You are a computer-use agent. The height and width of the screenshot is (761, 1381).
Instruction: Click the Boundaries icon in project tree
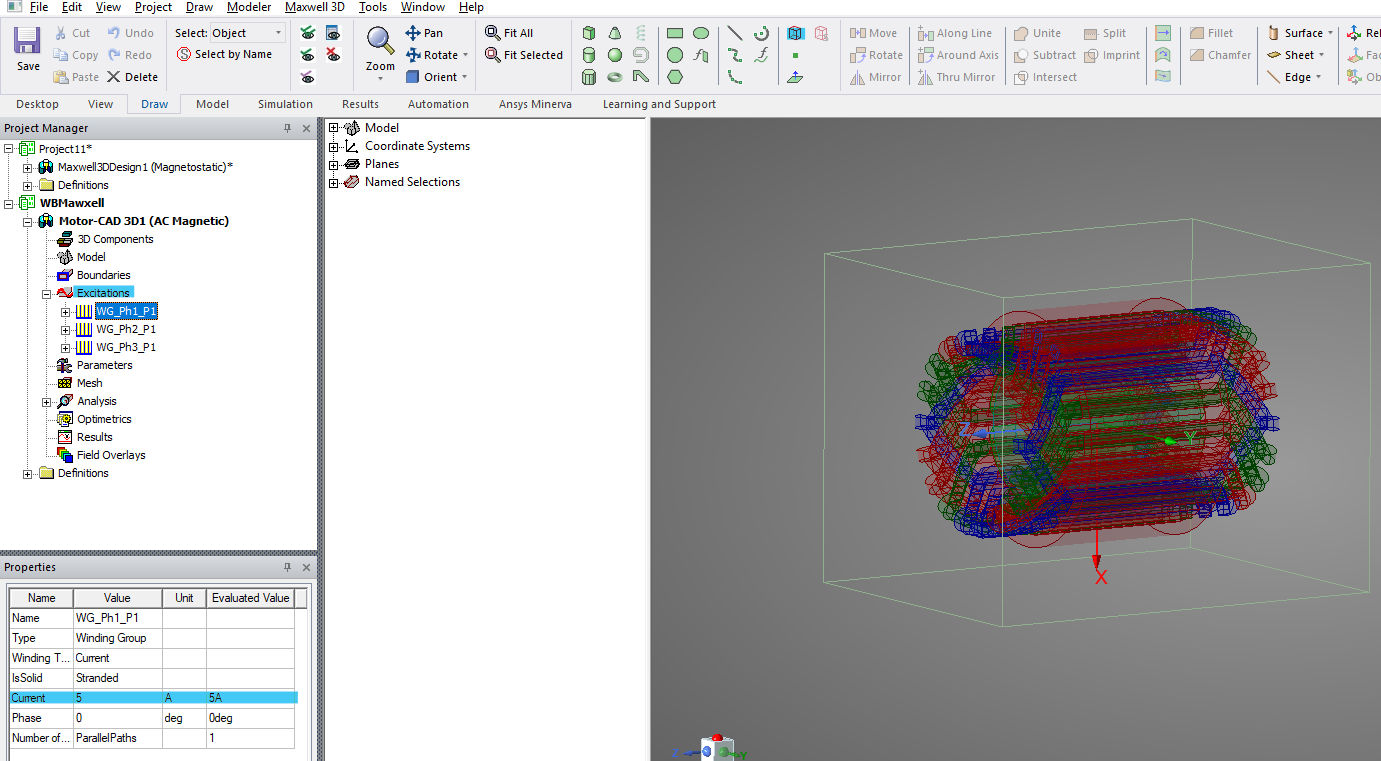point(65,275)
